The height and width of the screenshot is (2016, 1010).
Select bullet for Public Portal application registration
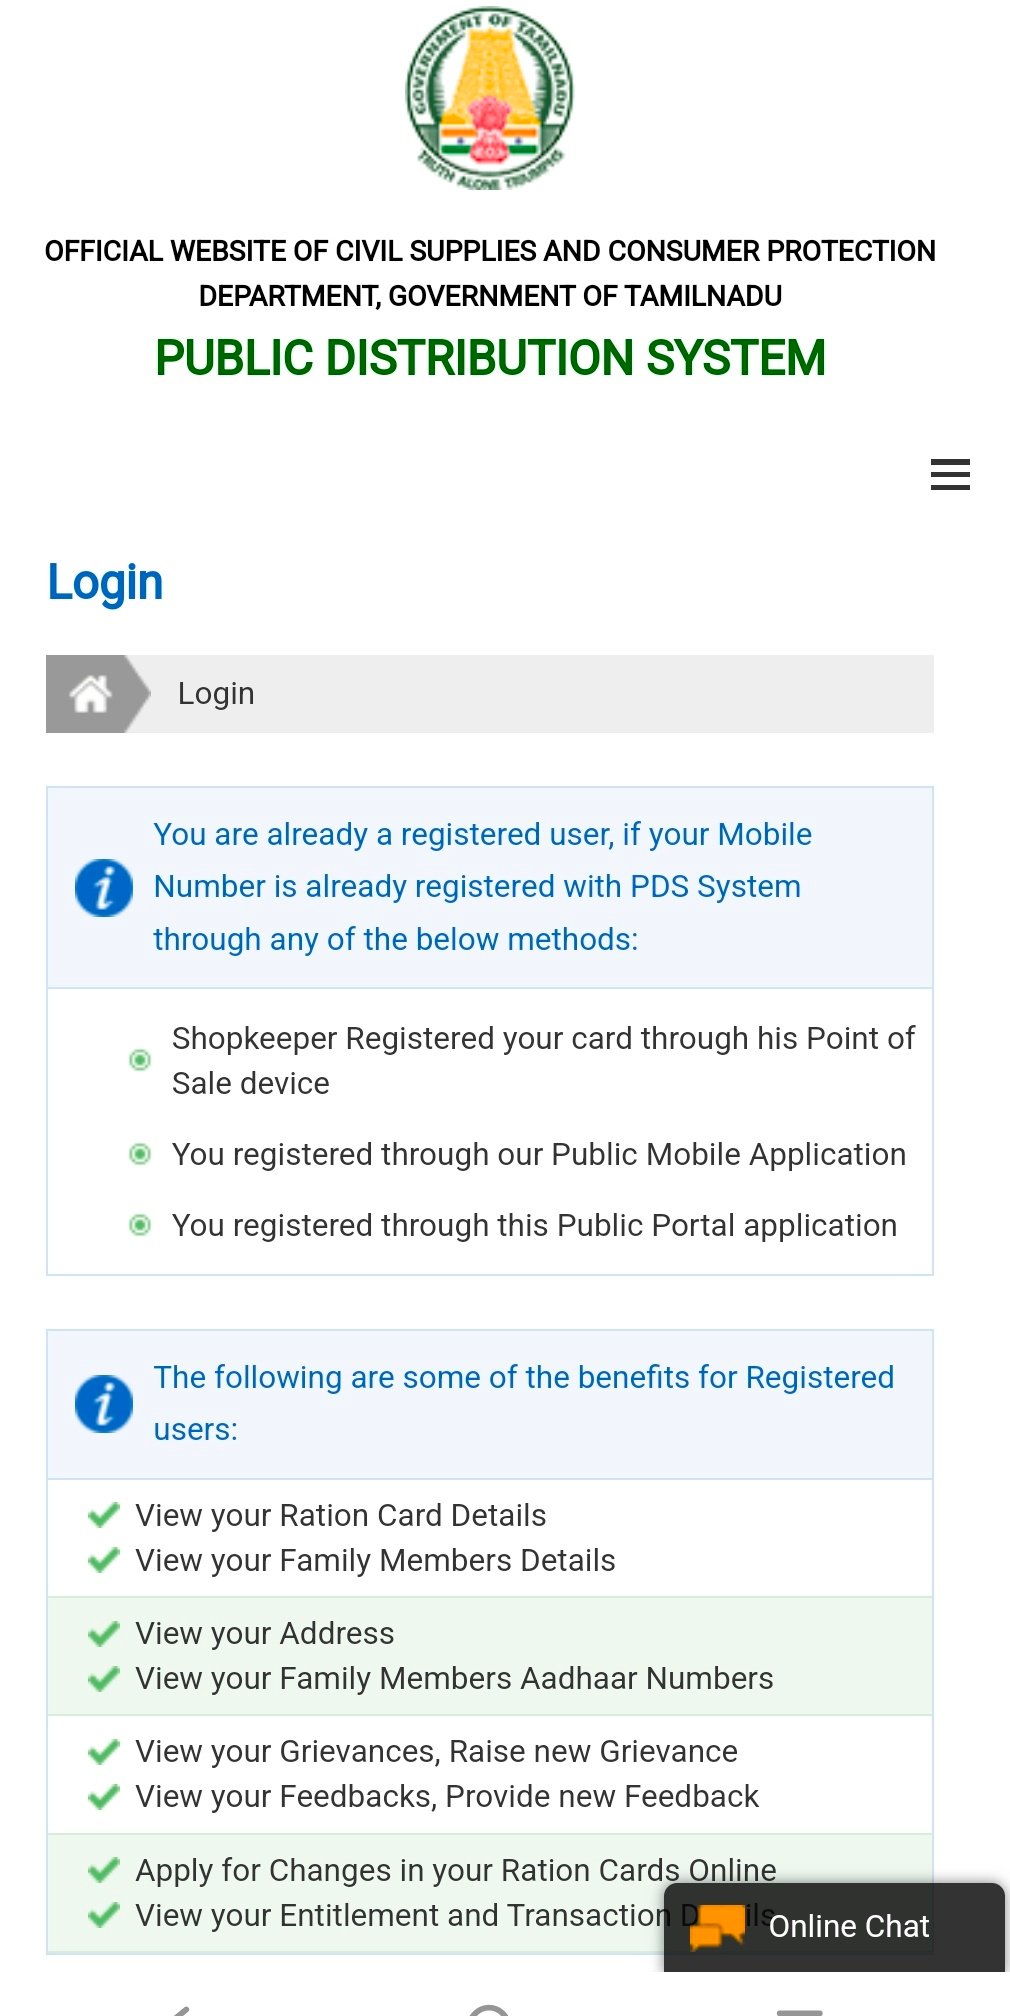click(141, 1226)
